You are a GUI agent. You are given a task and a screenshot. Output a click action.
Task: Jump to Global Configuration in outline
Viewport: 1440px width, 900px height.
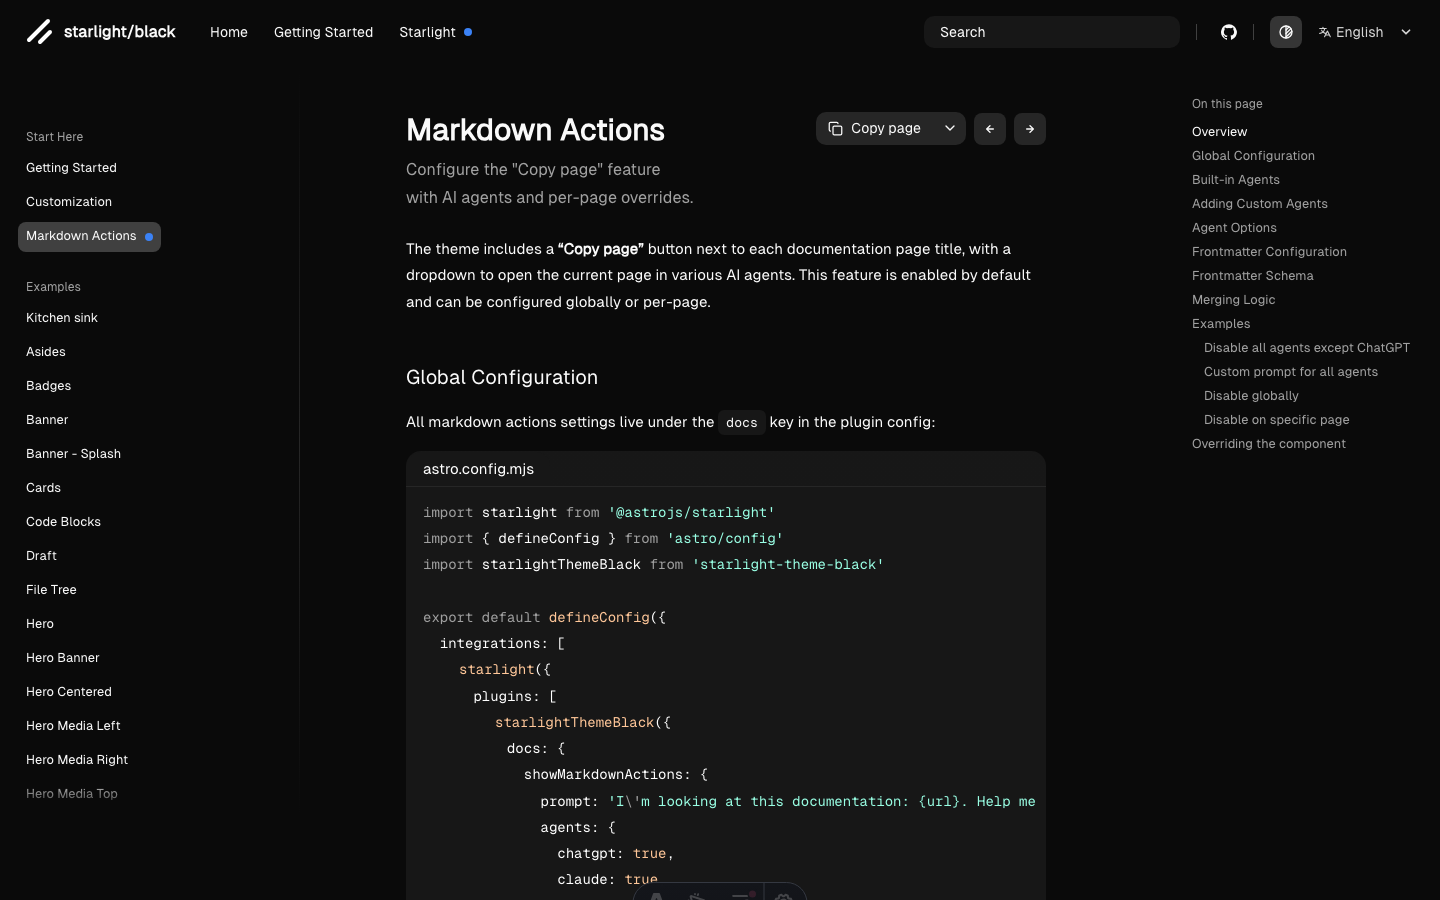pyautogui.click(x=1253, y=156)
